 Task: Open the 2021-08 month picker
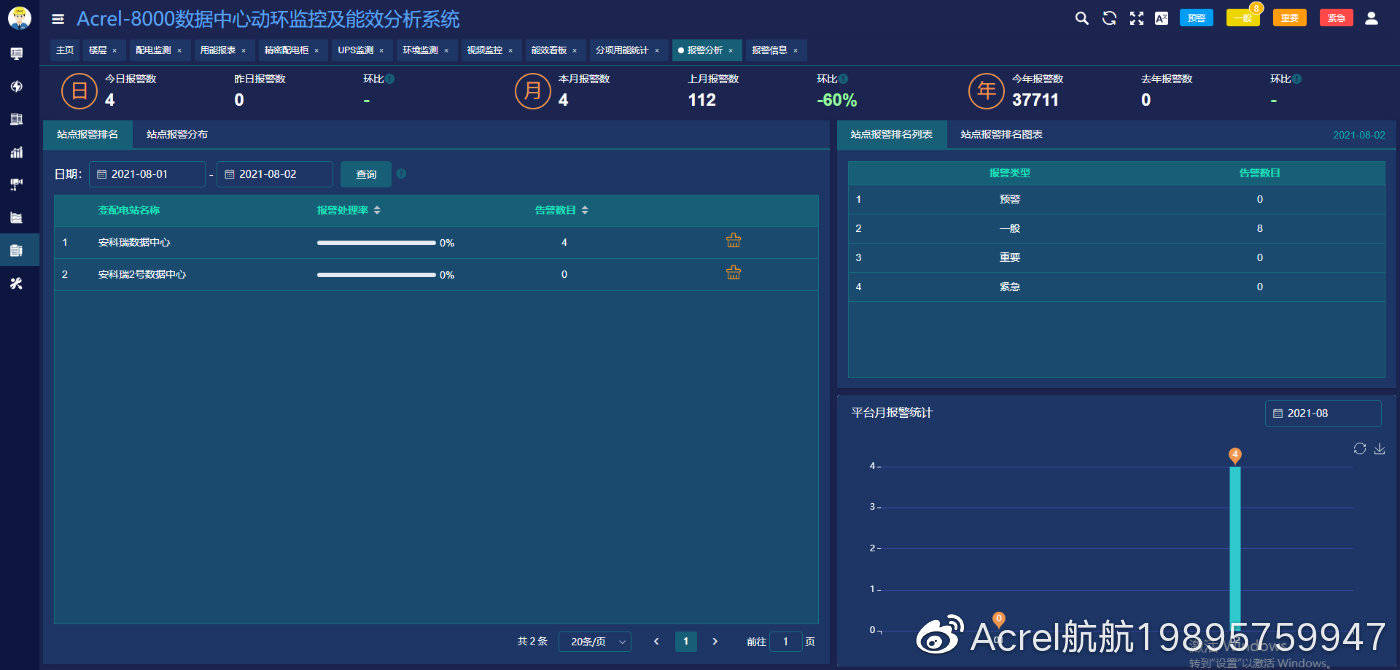1323,413
